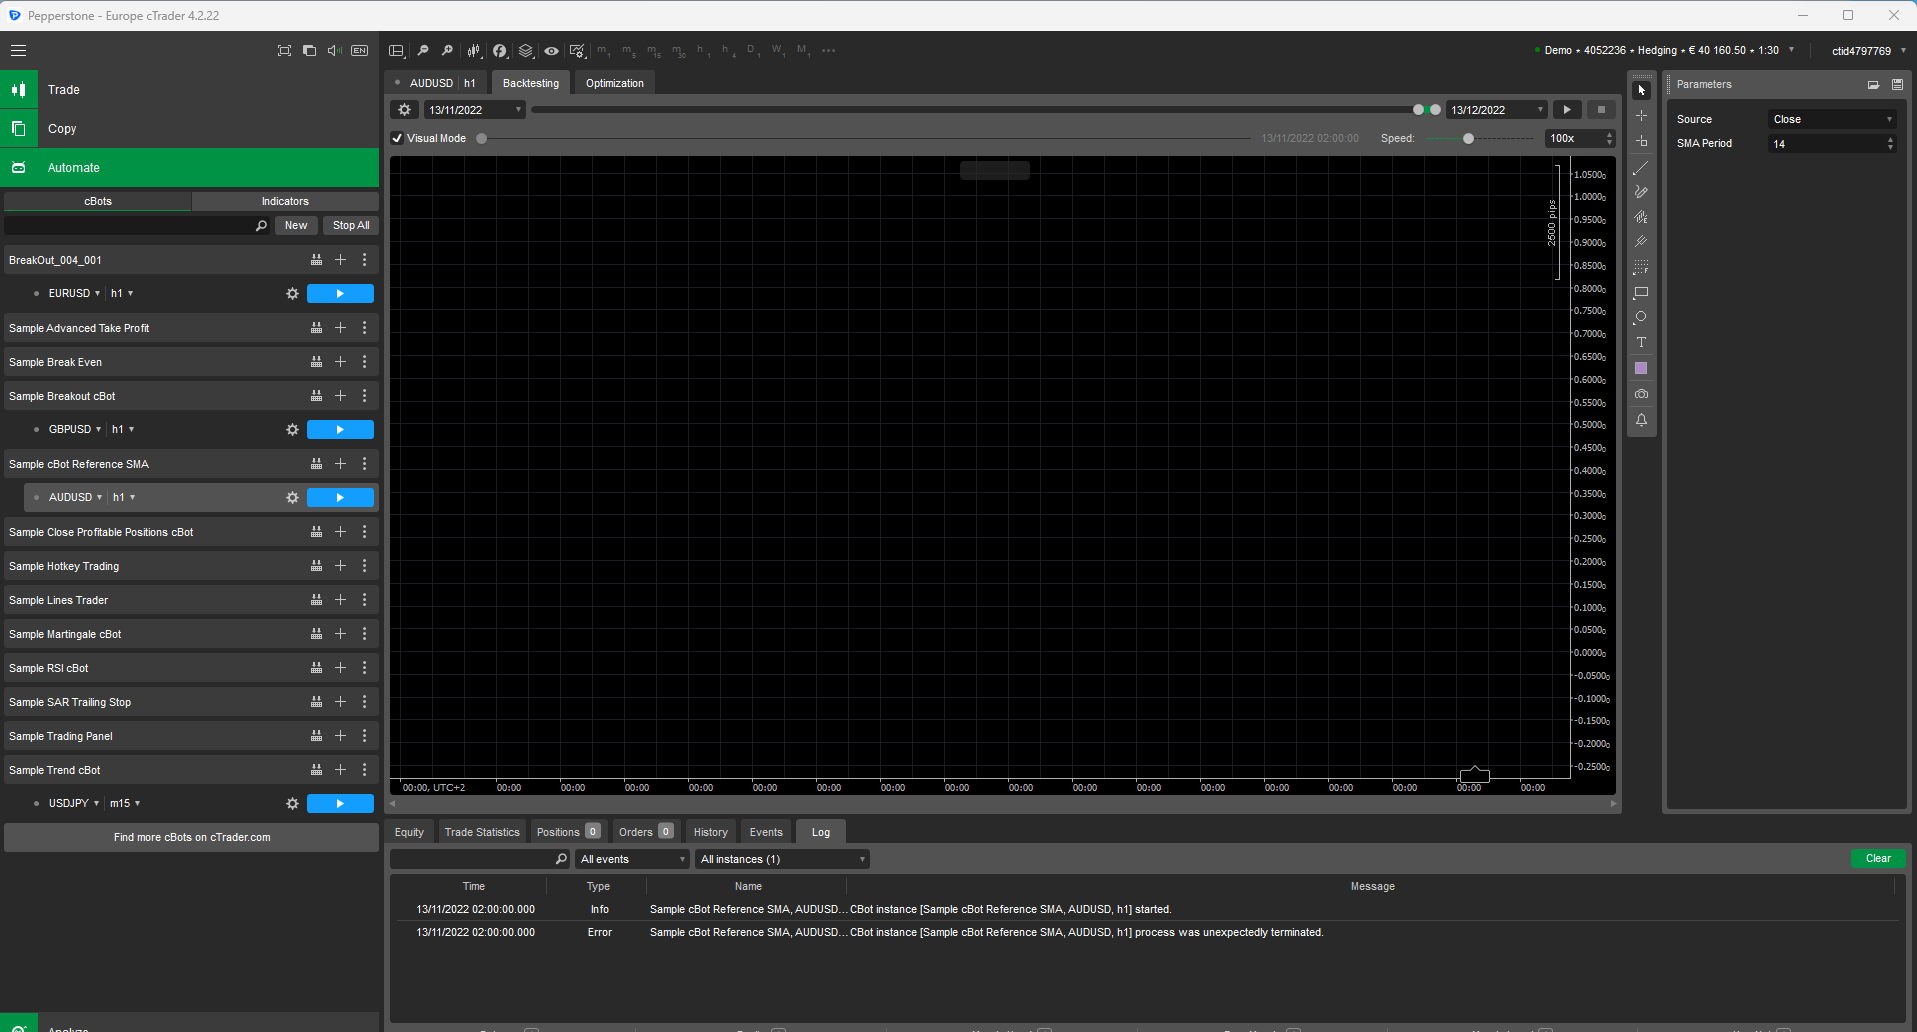Viewport: 1917px width, 1032px height.
Task: Open more options for Sample Trend cBot
Action: click(x=364, y=770)
